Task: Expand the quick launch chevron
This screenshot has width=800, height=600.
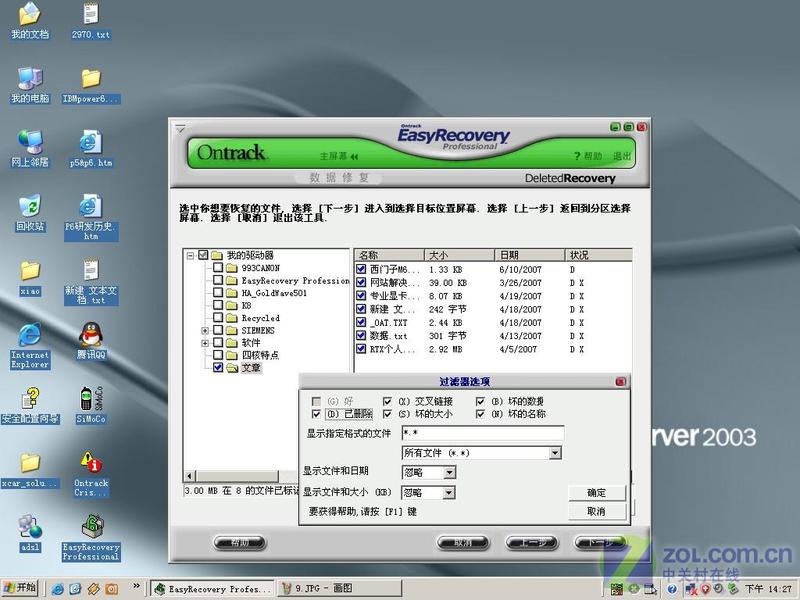Action: pyautogui.click(x=136, y=586)
